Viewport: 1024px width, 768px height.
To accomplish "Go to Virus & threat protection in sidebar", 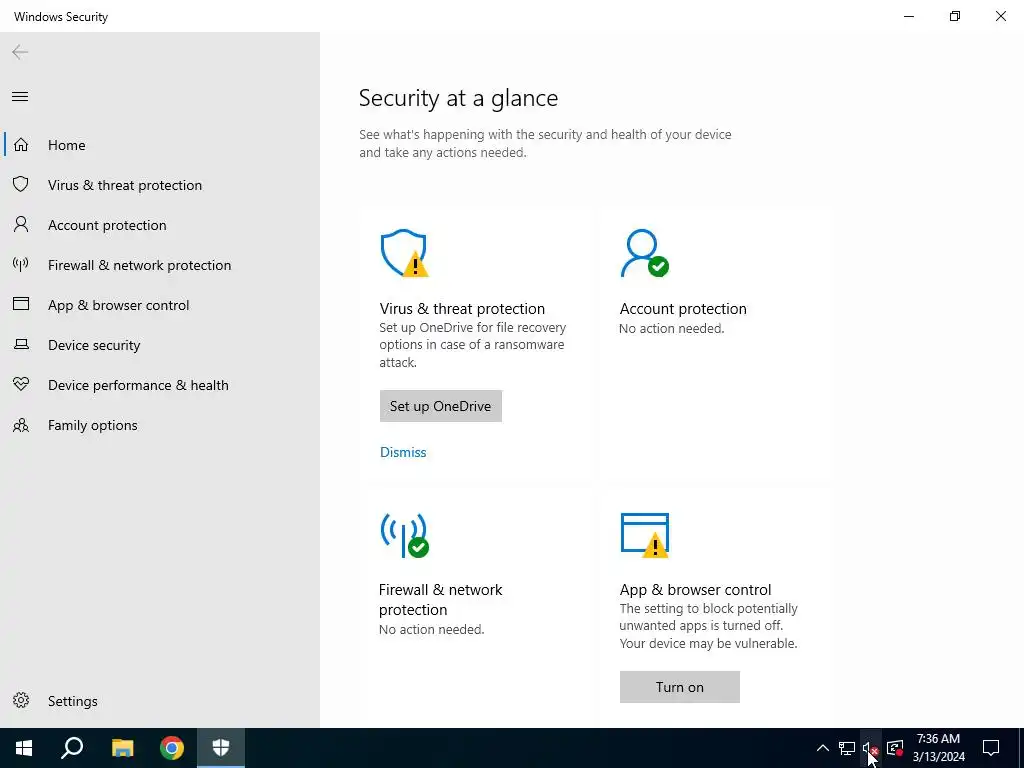I will tap(160, 185).
